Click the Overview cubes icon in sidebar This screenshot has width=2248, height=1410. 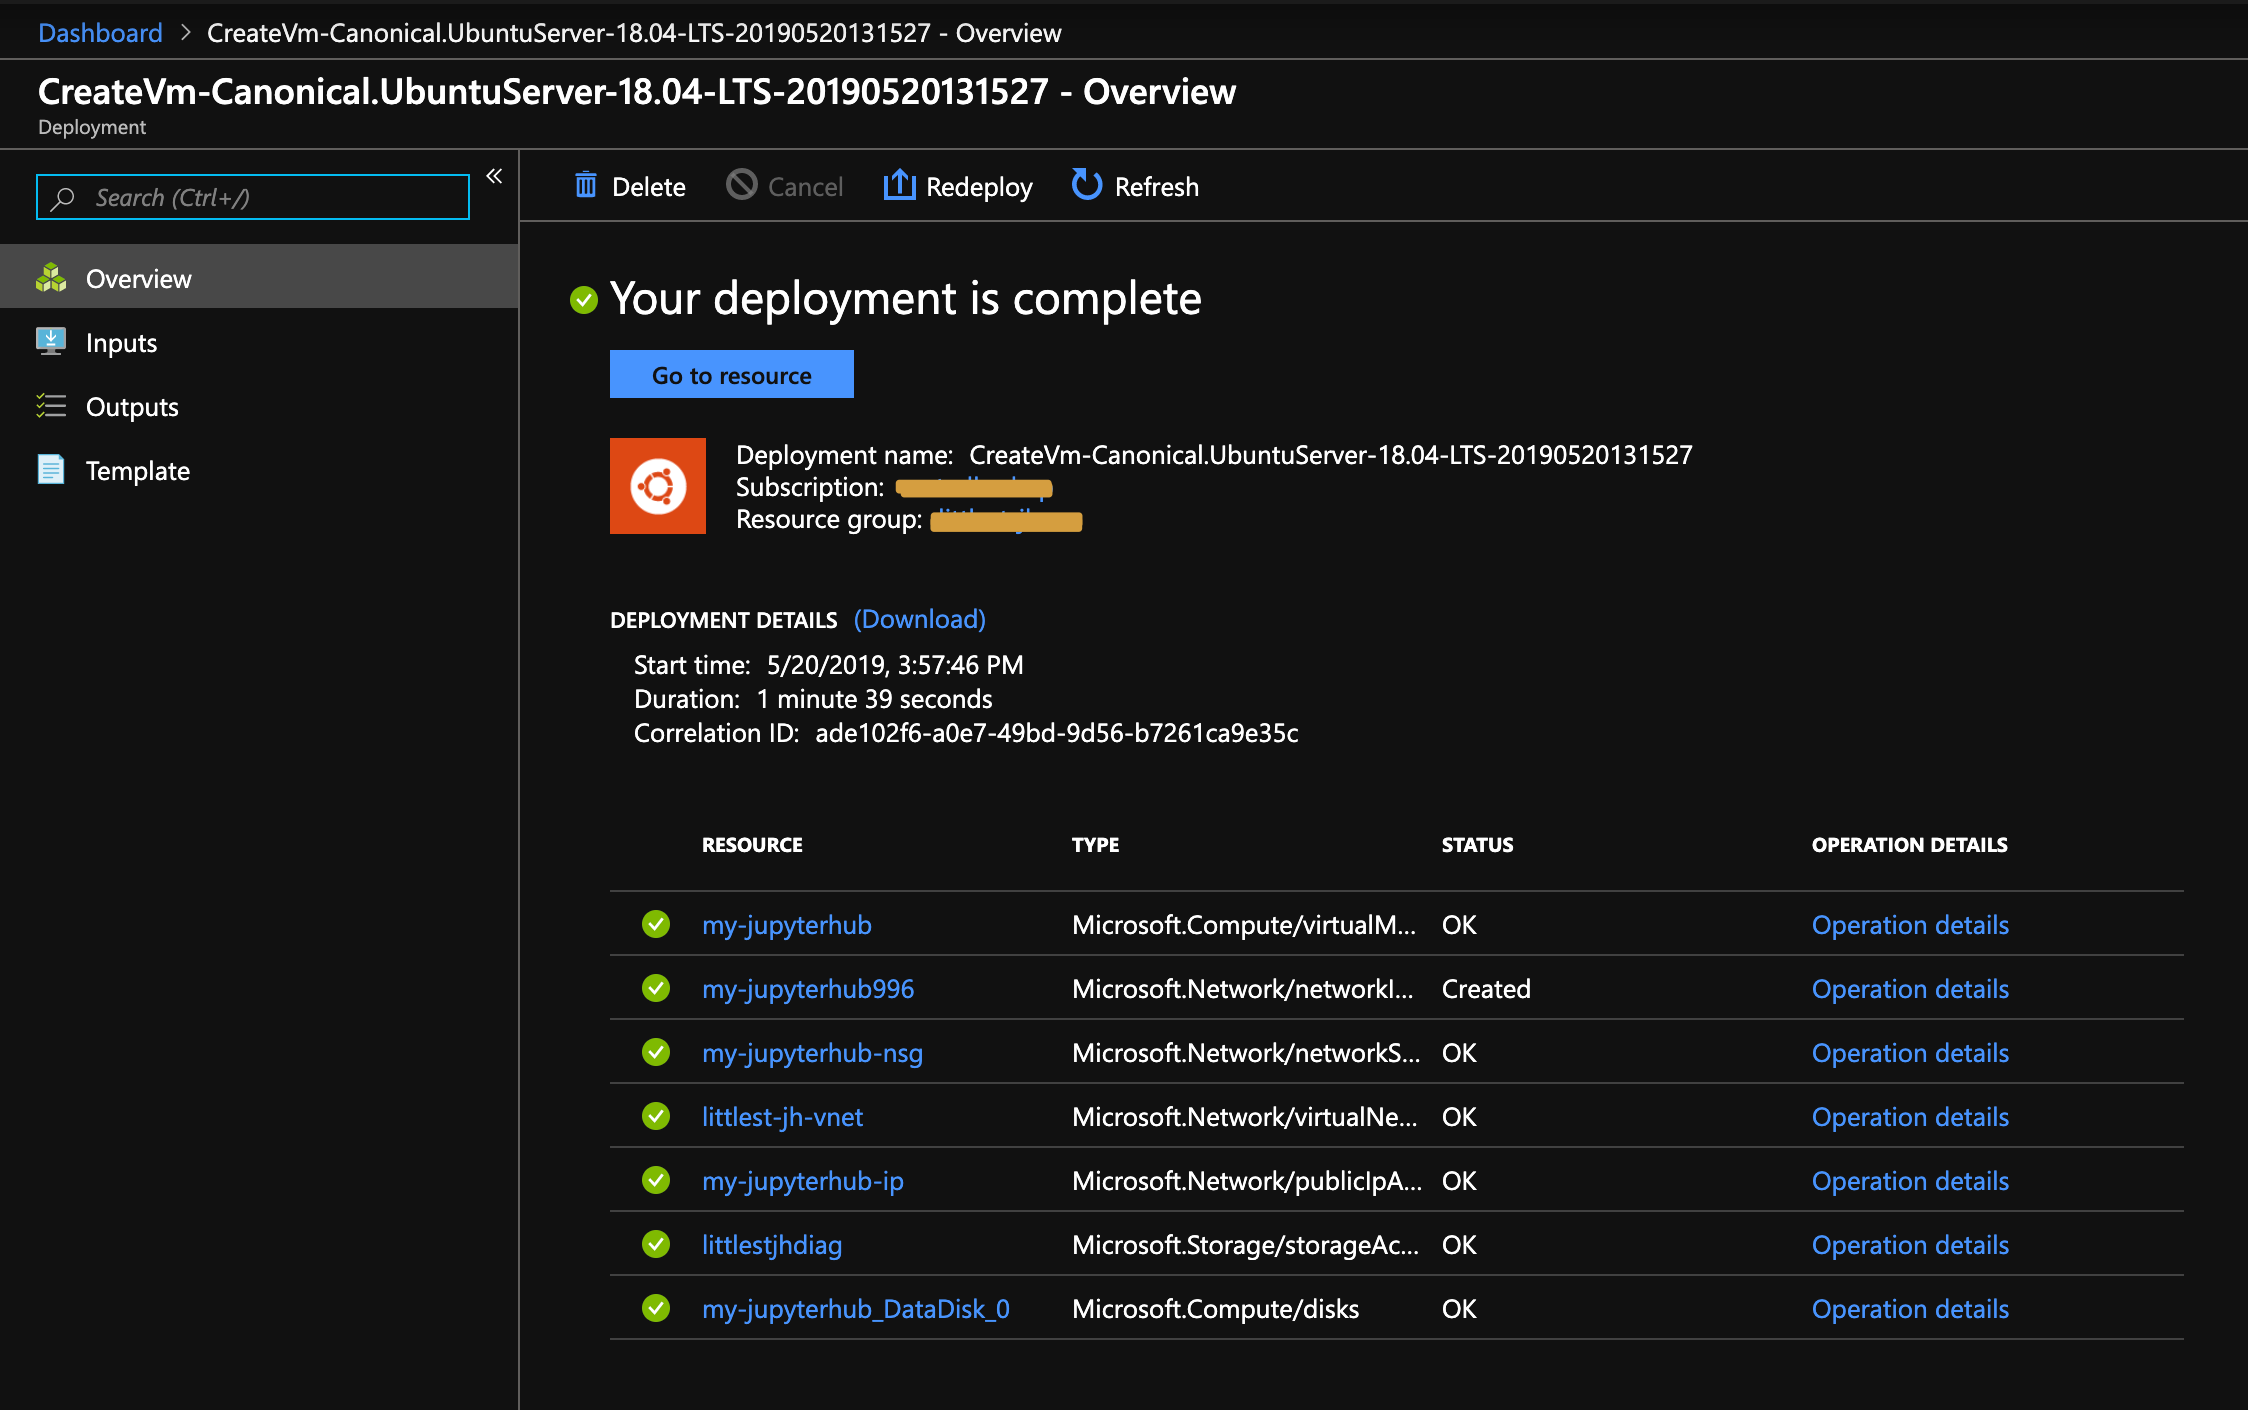point(51,278)
